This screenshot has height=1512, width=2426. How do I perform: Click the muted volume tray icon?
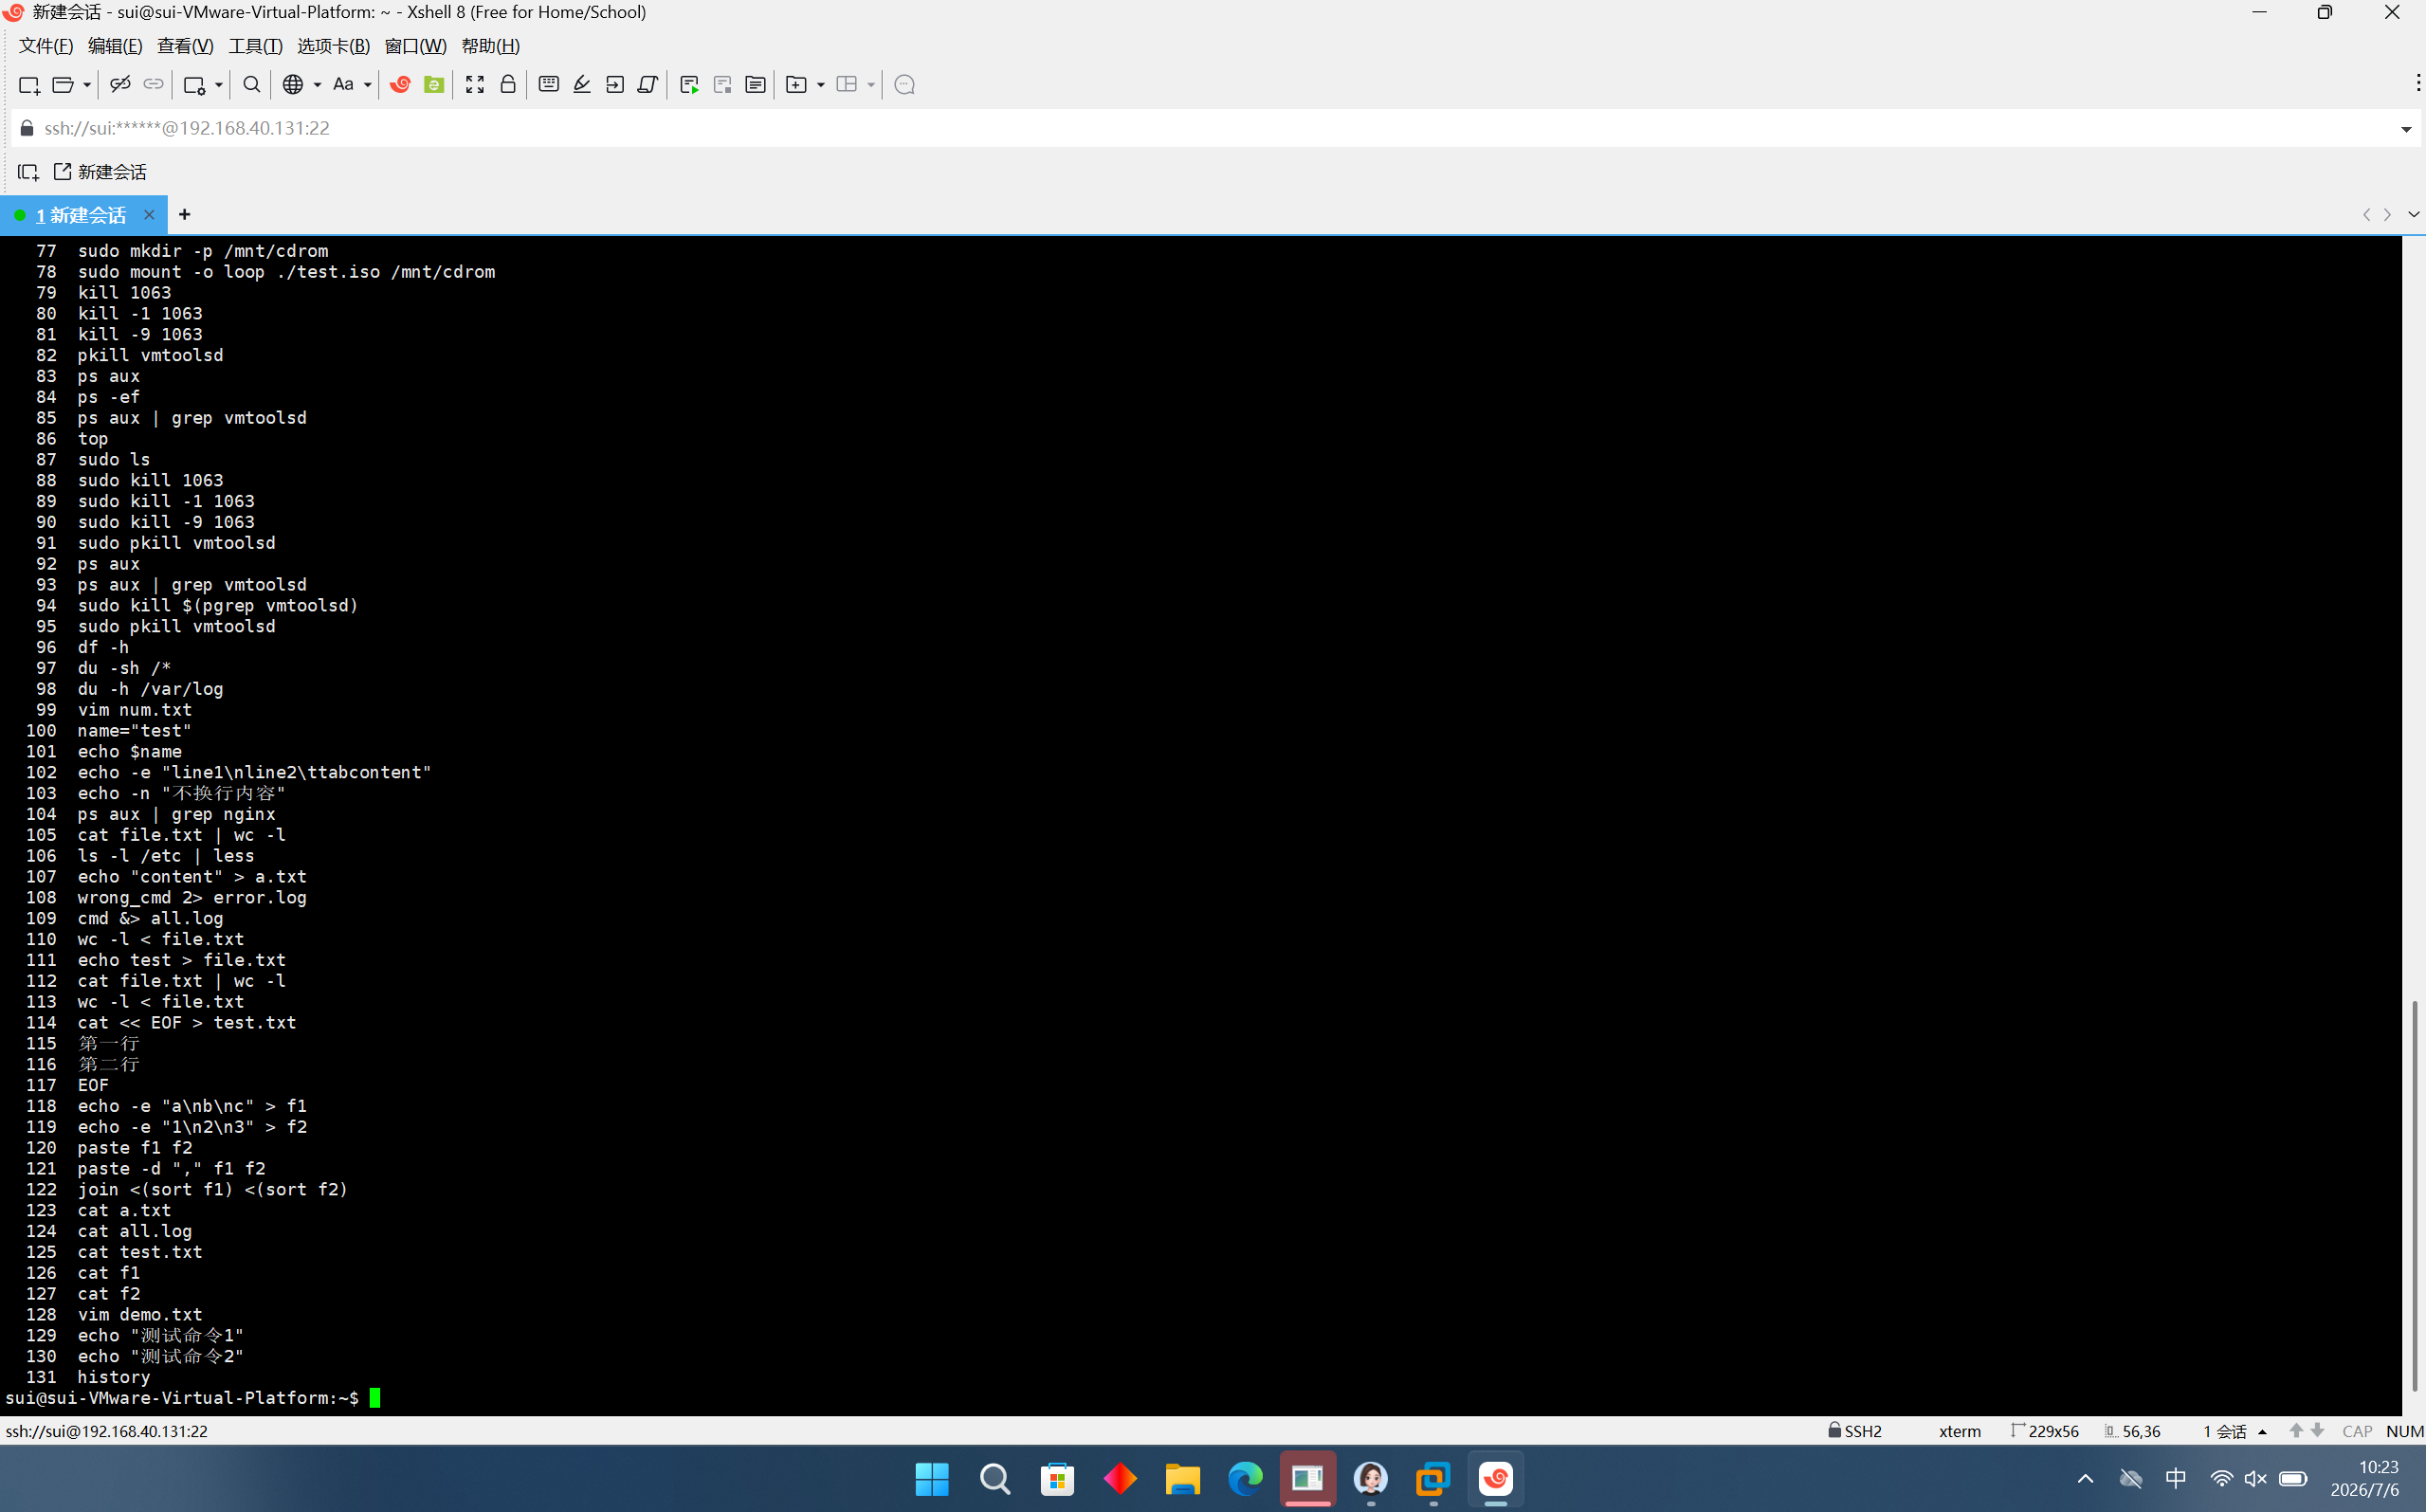coord(2255,1479)
